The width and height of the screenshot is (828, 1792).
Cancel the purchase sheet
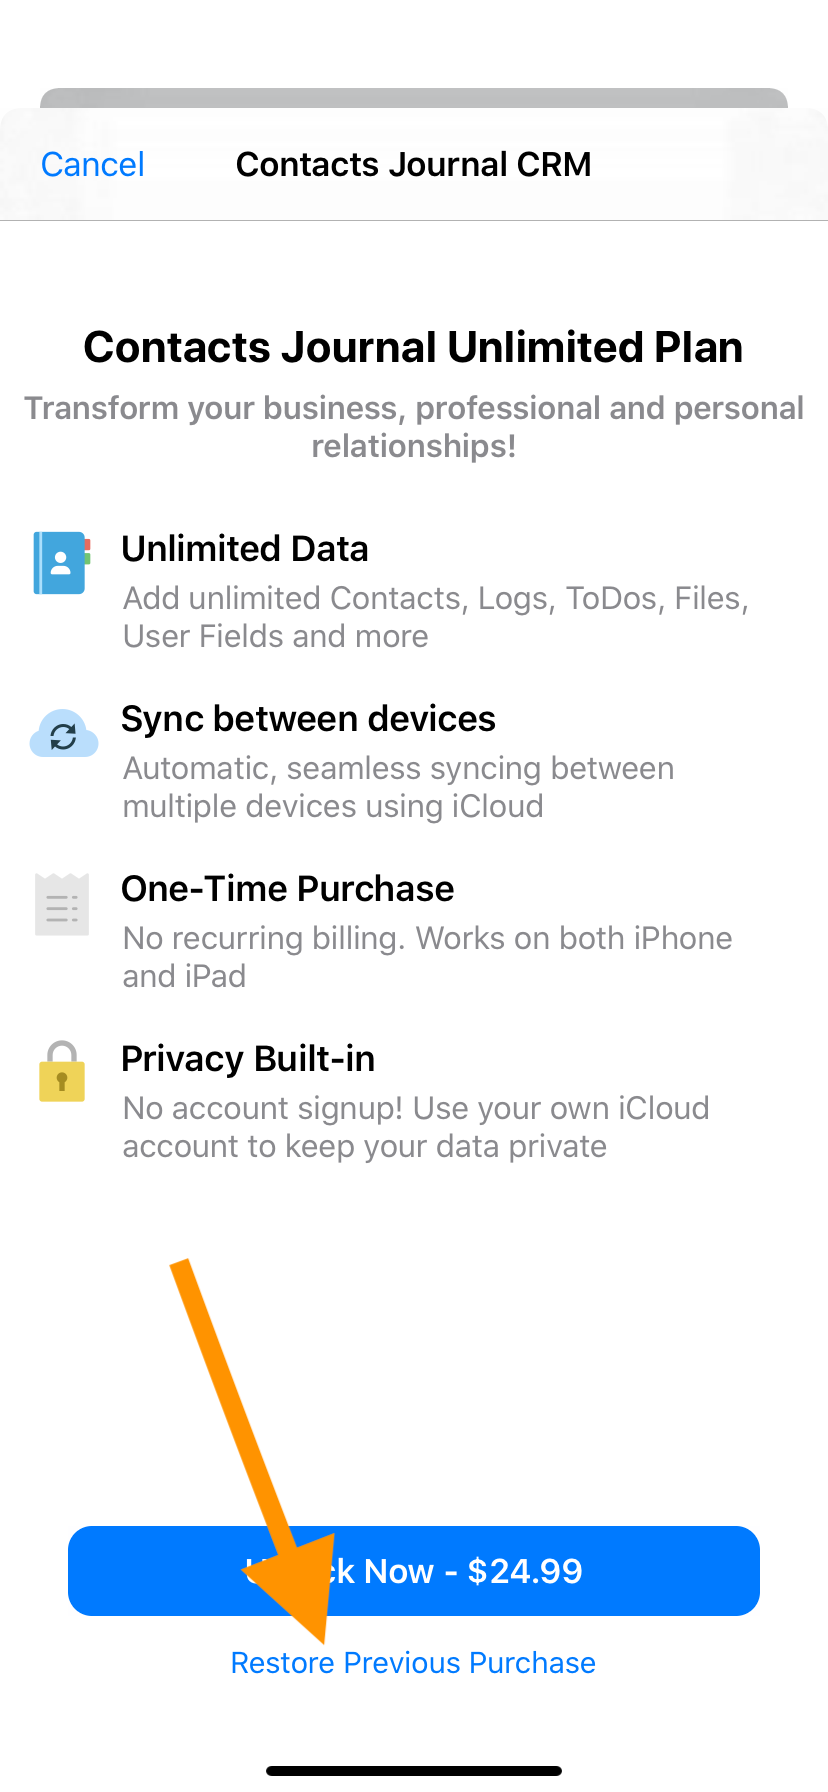[x=93, y=164]
